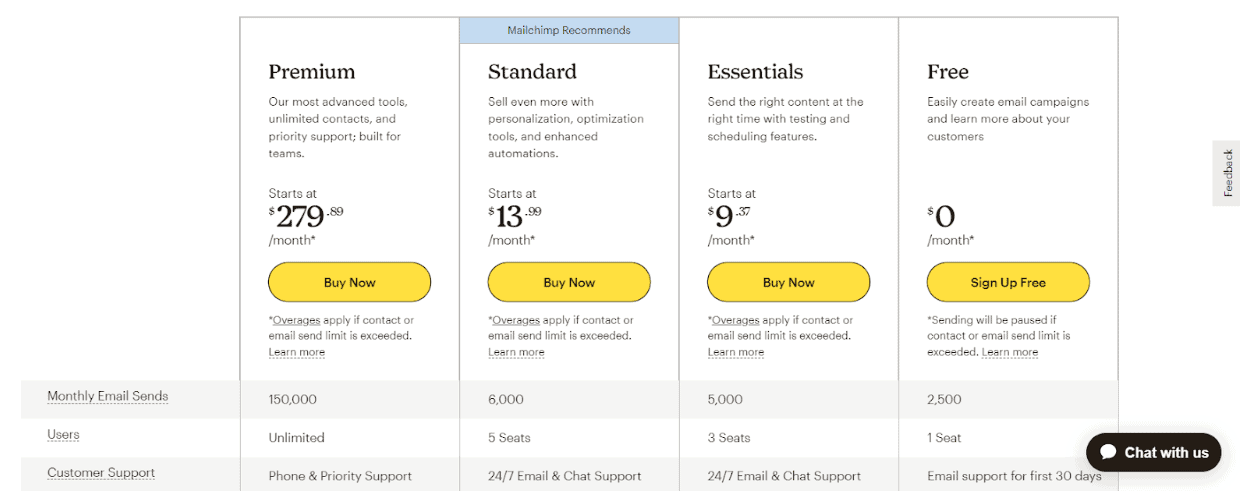Click Sign Up Free button
The height and width of the screenshot is (504, 1260).
pyautogui.click(x=1008, y=282)
